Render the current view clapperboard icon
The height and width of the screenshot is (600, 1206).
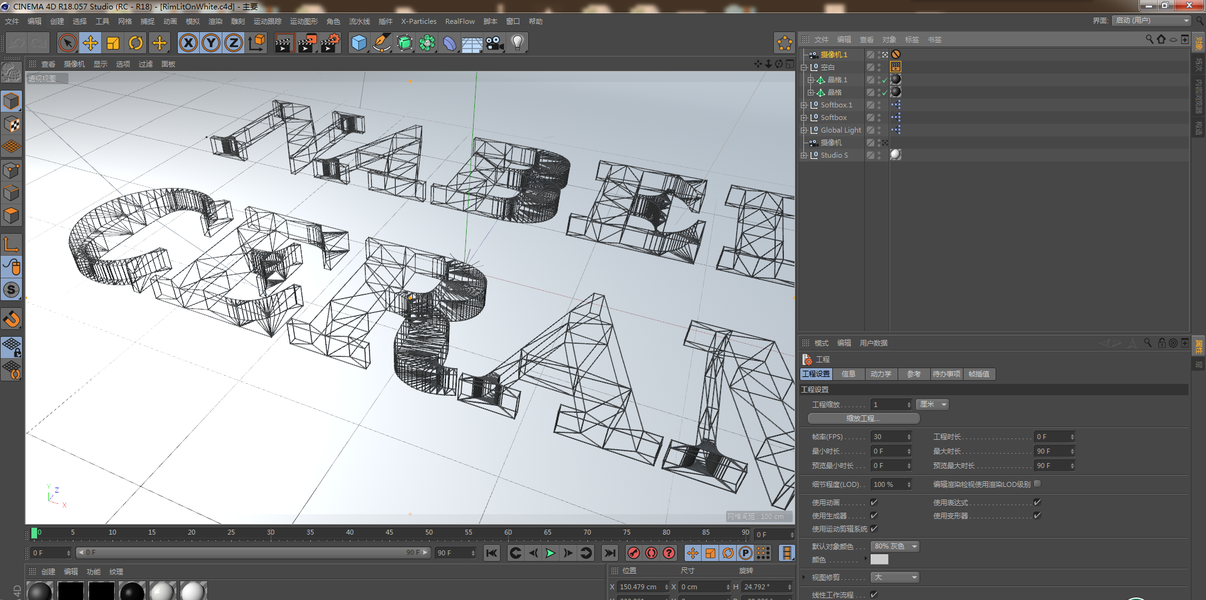point(283,43)
